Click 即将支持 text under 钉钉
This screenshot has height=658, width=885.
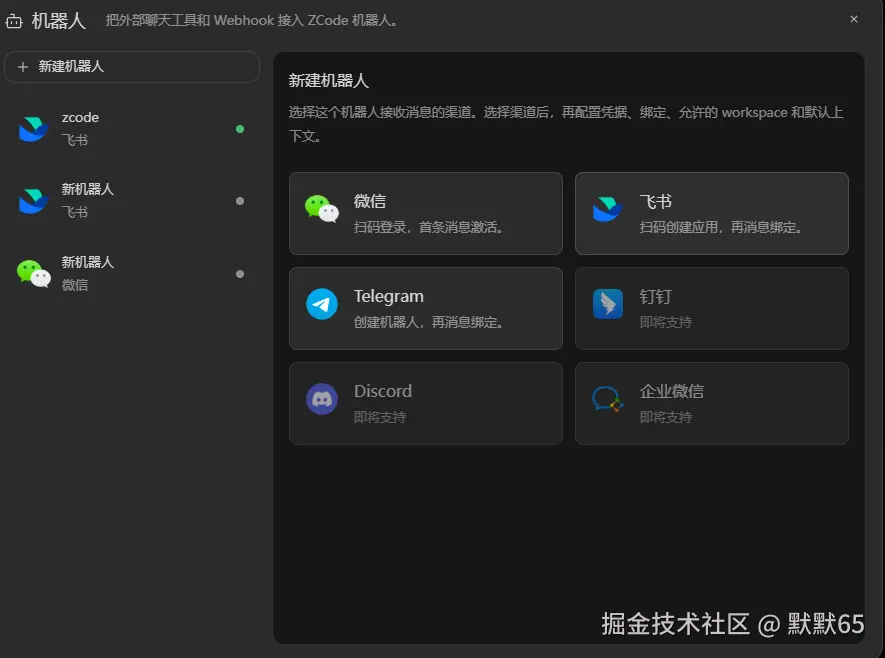pos(665,322)
